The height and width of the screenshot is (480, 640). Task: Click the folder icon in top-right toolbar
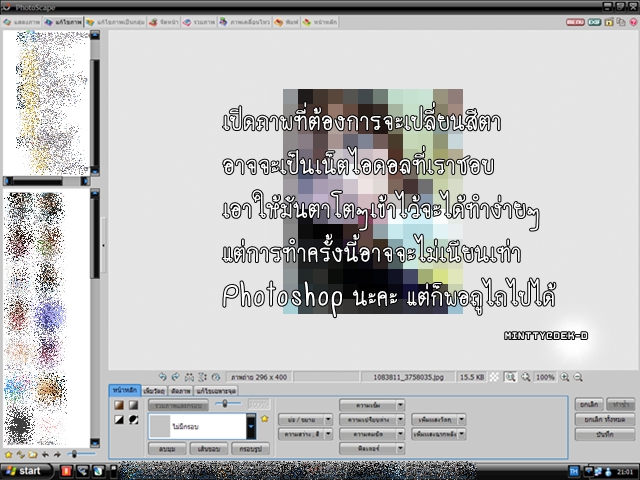point(609,22)
